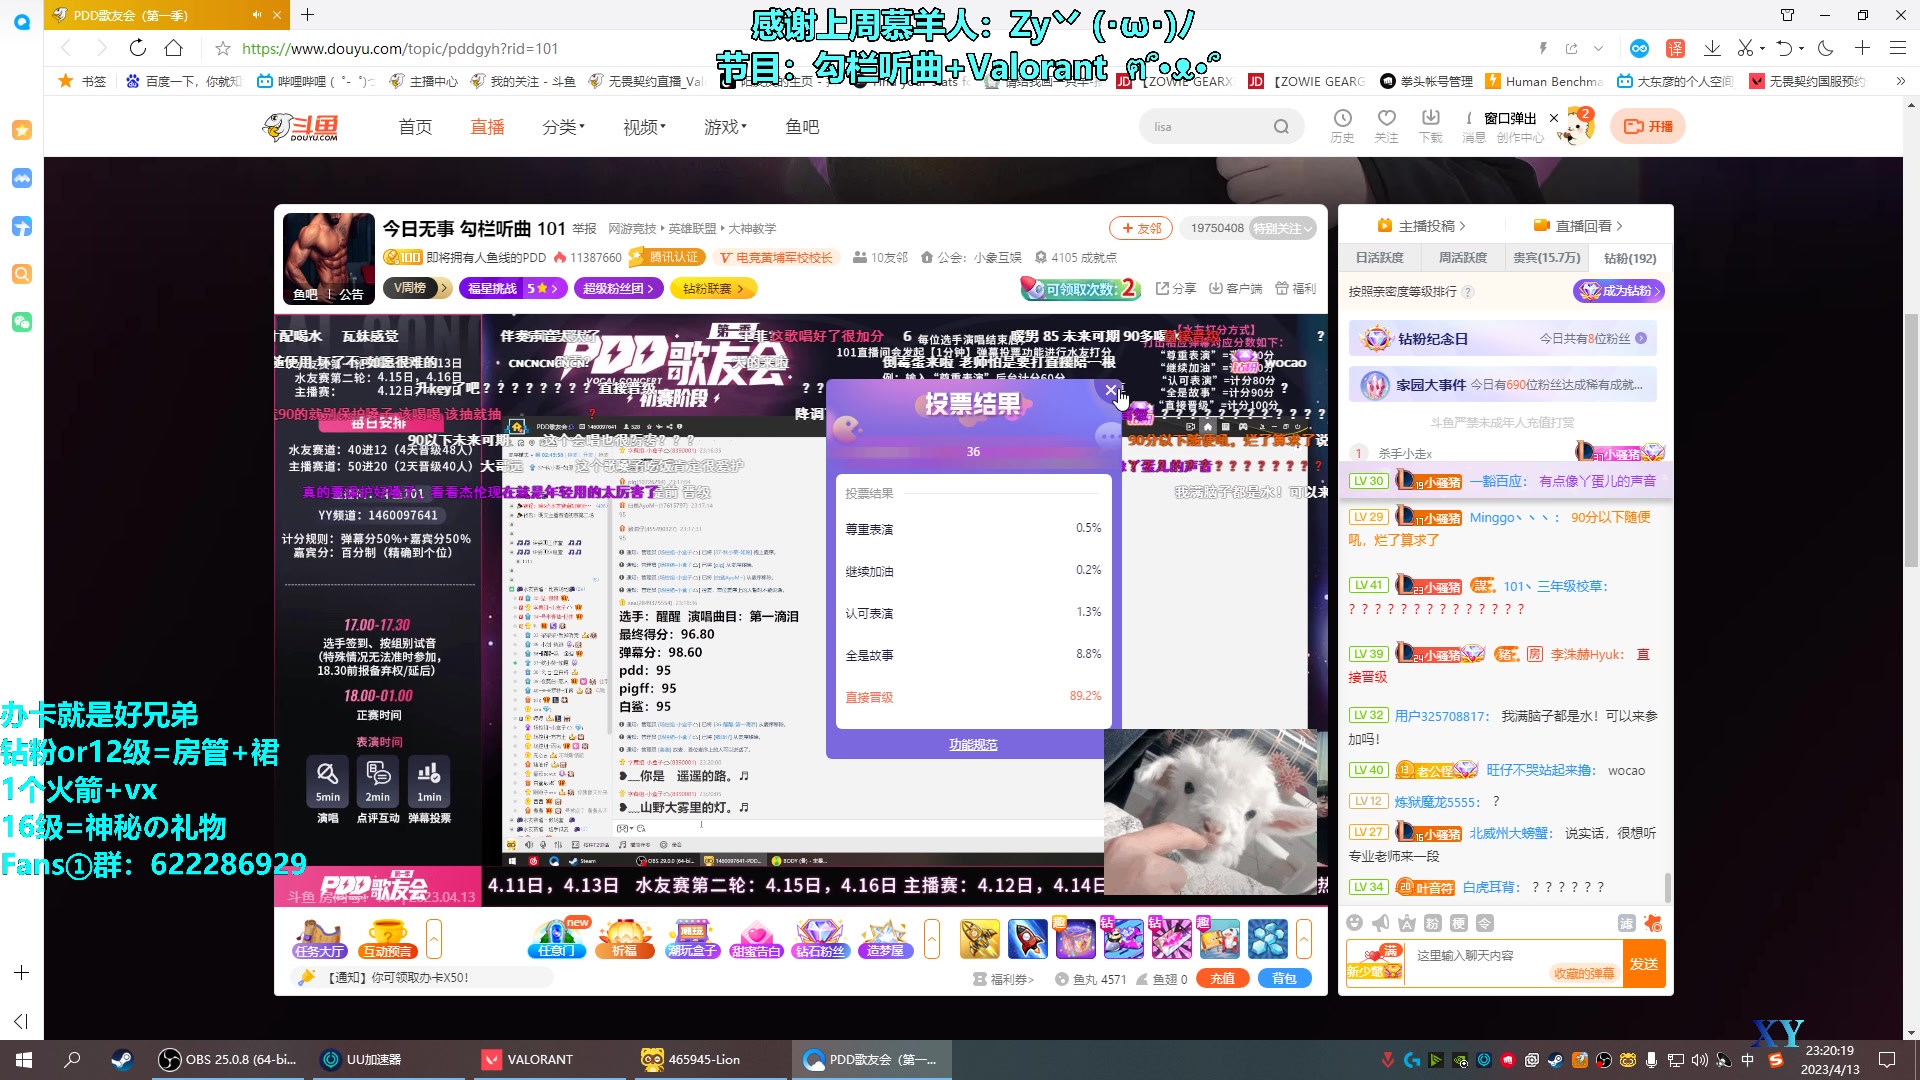Open the 视频 video dropdown
Viewport: 1920px width, 1080px height.
click(x=644, y=127)
